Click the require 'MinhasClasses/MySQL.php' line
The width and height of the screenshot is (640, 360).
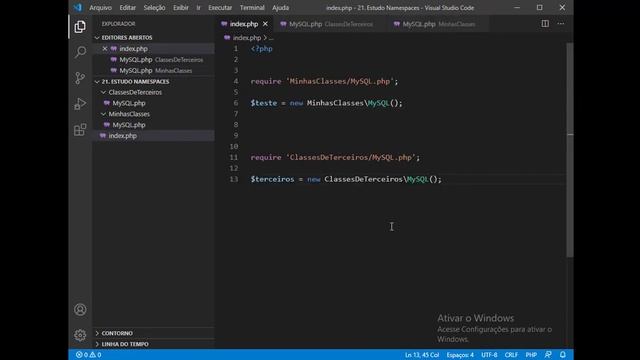pos(324,82)
